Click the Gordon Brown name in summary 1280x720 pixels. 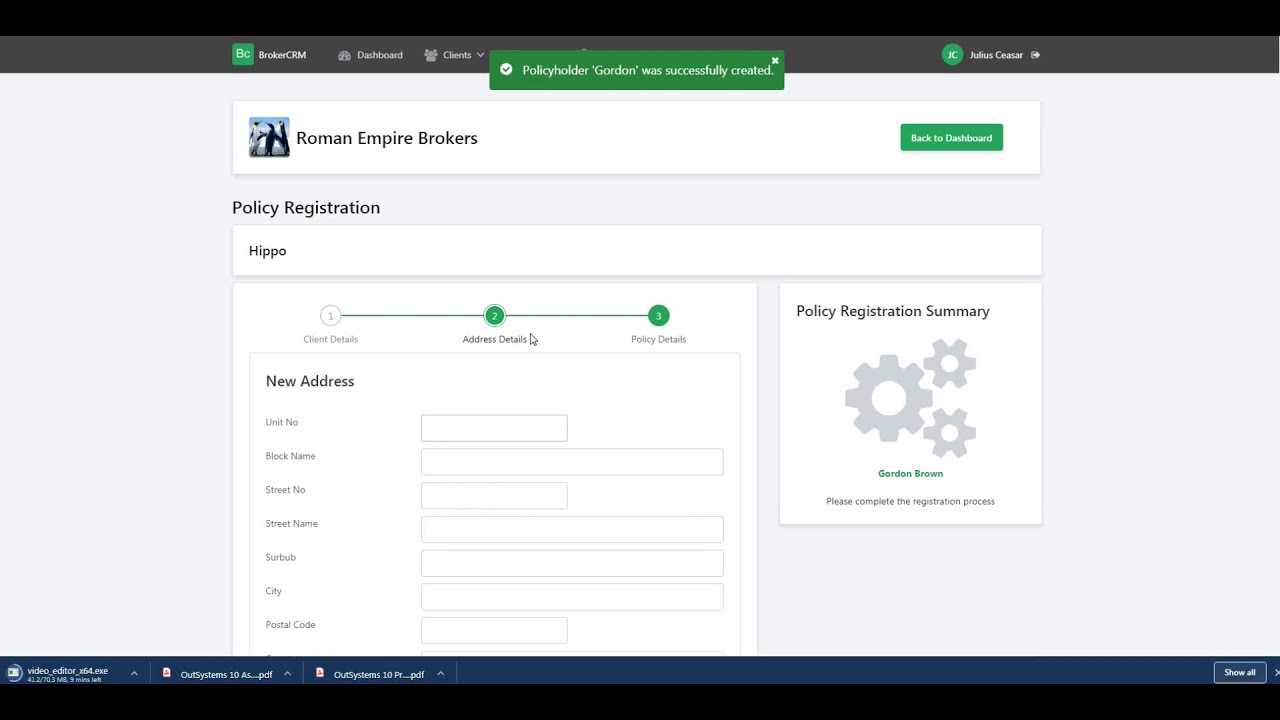[910, 474]
